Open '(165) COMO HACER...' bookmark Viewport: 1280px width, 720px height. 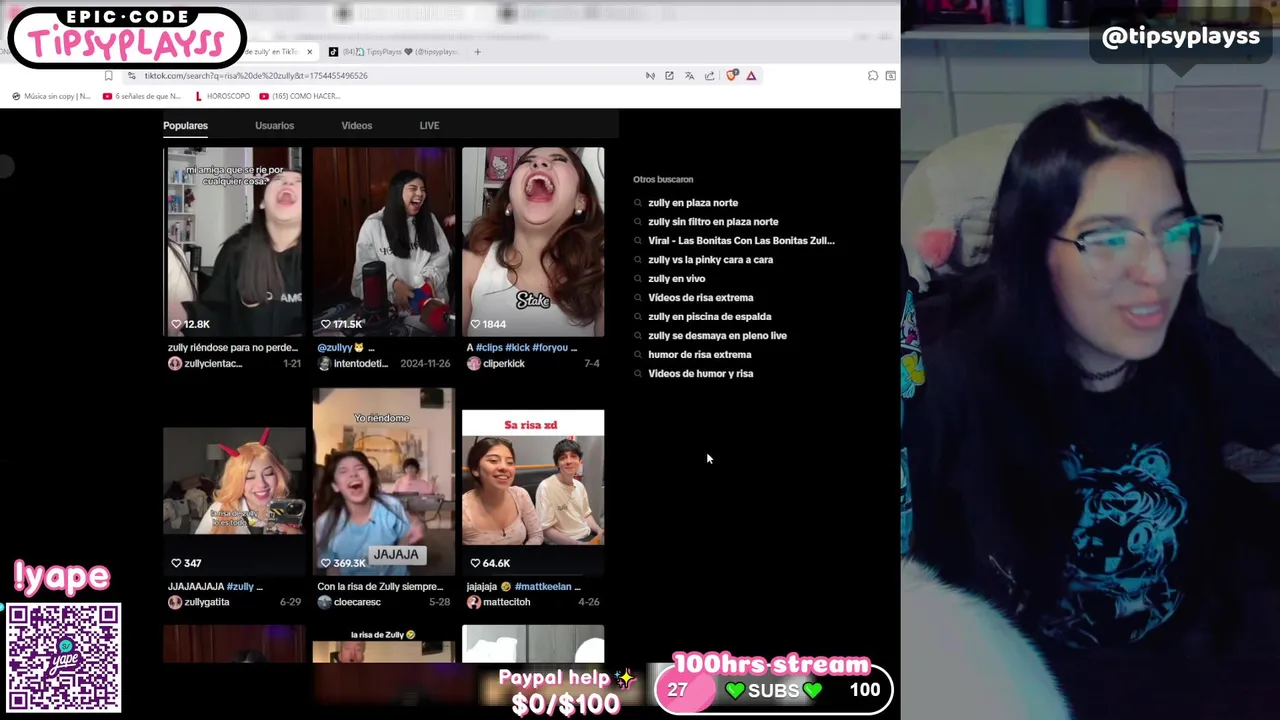pos(299,96)
